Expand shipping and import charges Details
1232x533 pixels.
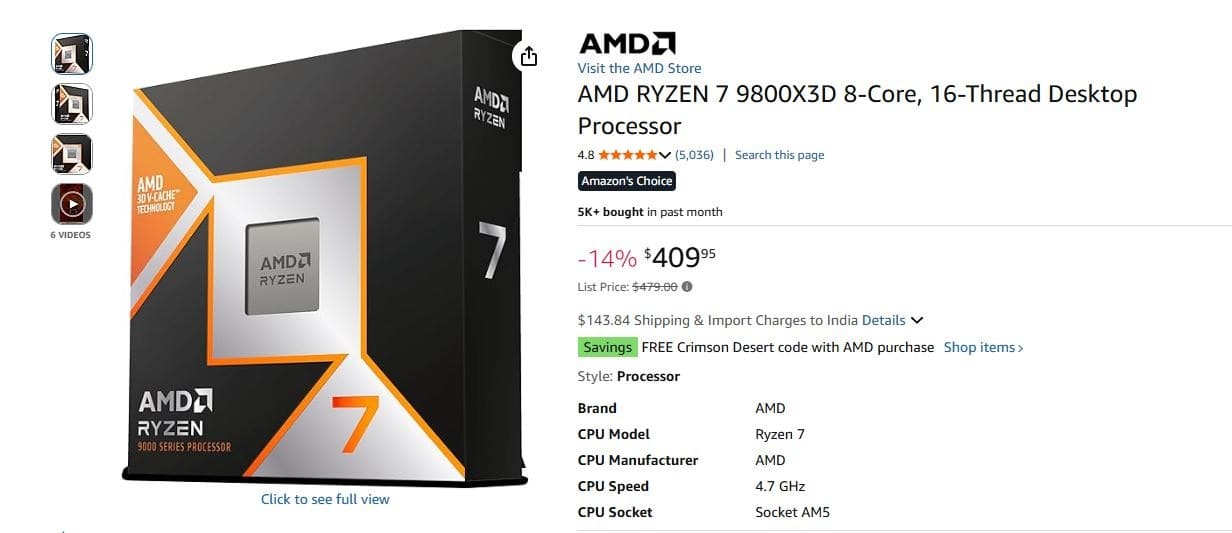click(892, 321)
